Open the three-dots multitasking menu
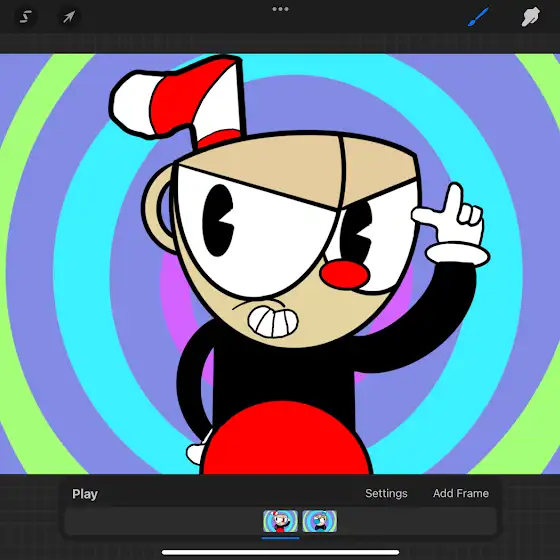560x560 pixels. (280, 9)
